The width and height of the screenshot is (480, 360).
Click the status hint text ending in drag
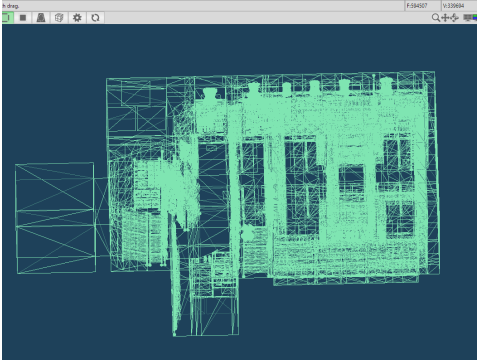point(11,6)
